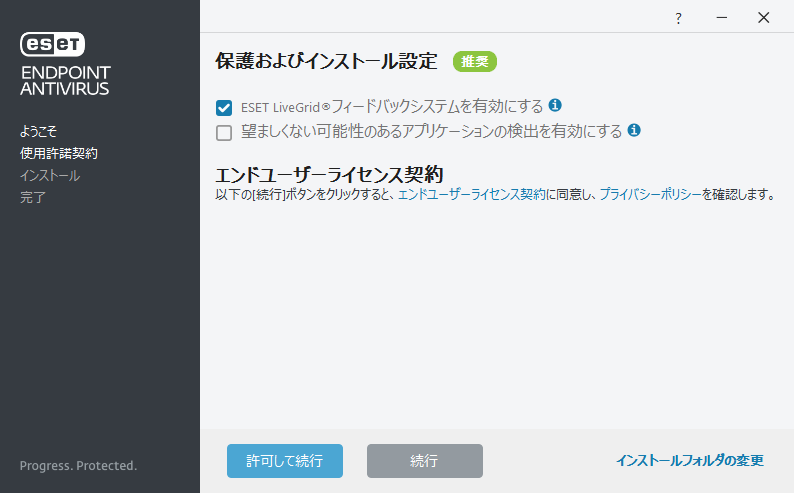Screen dimensions: 794x493
Task: Click the green 推奨 badge
Action: (474, 62)
